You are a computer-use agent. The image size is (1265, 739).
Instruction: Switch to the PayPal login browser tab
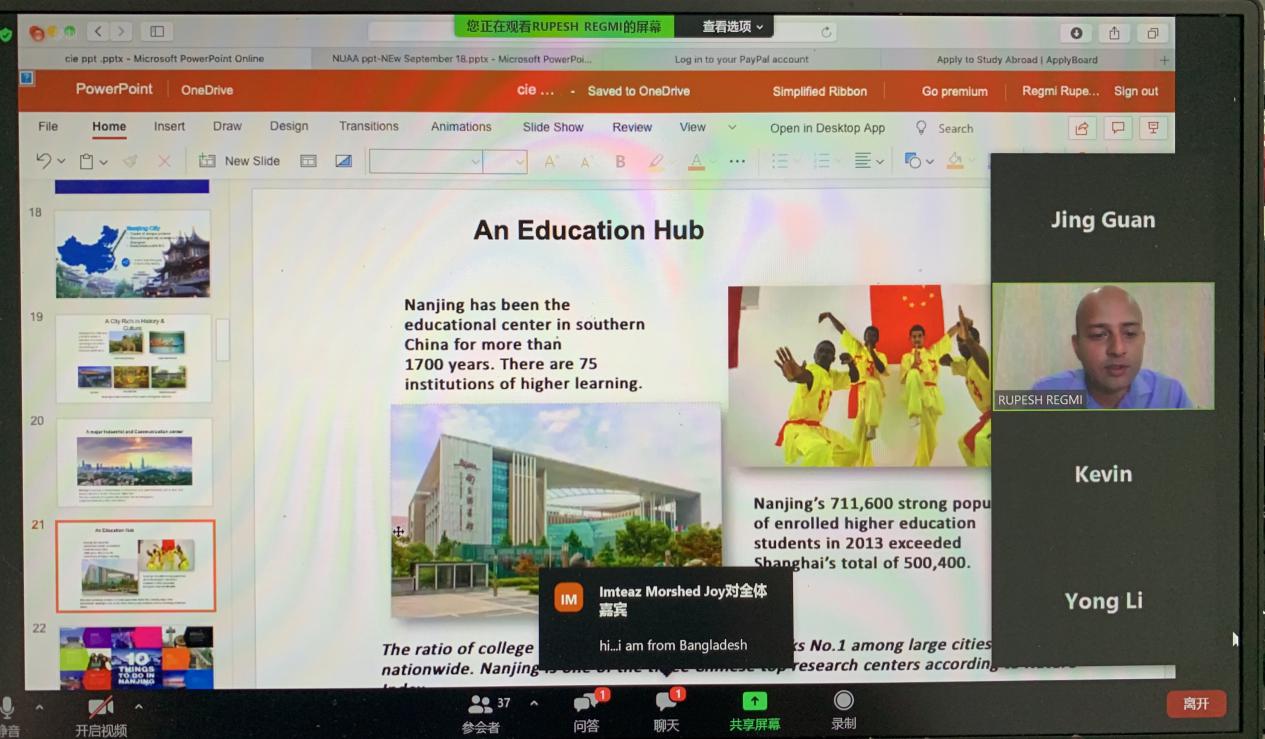741,60
